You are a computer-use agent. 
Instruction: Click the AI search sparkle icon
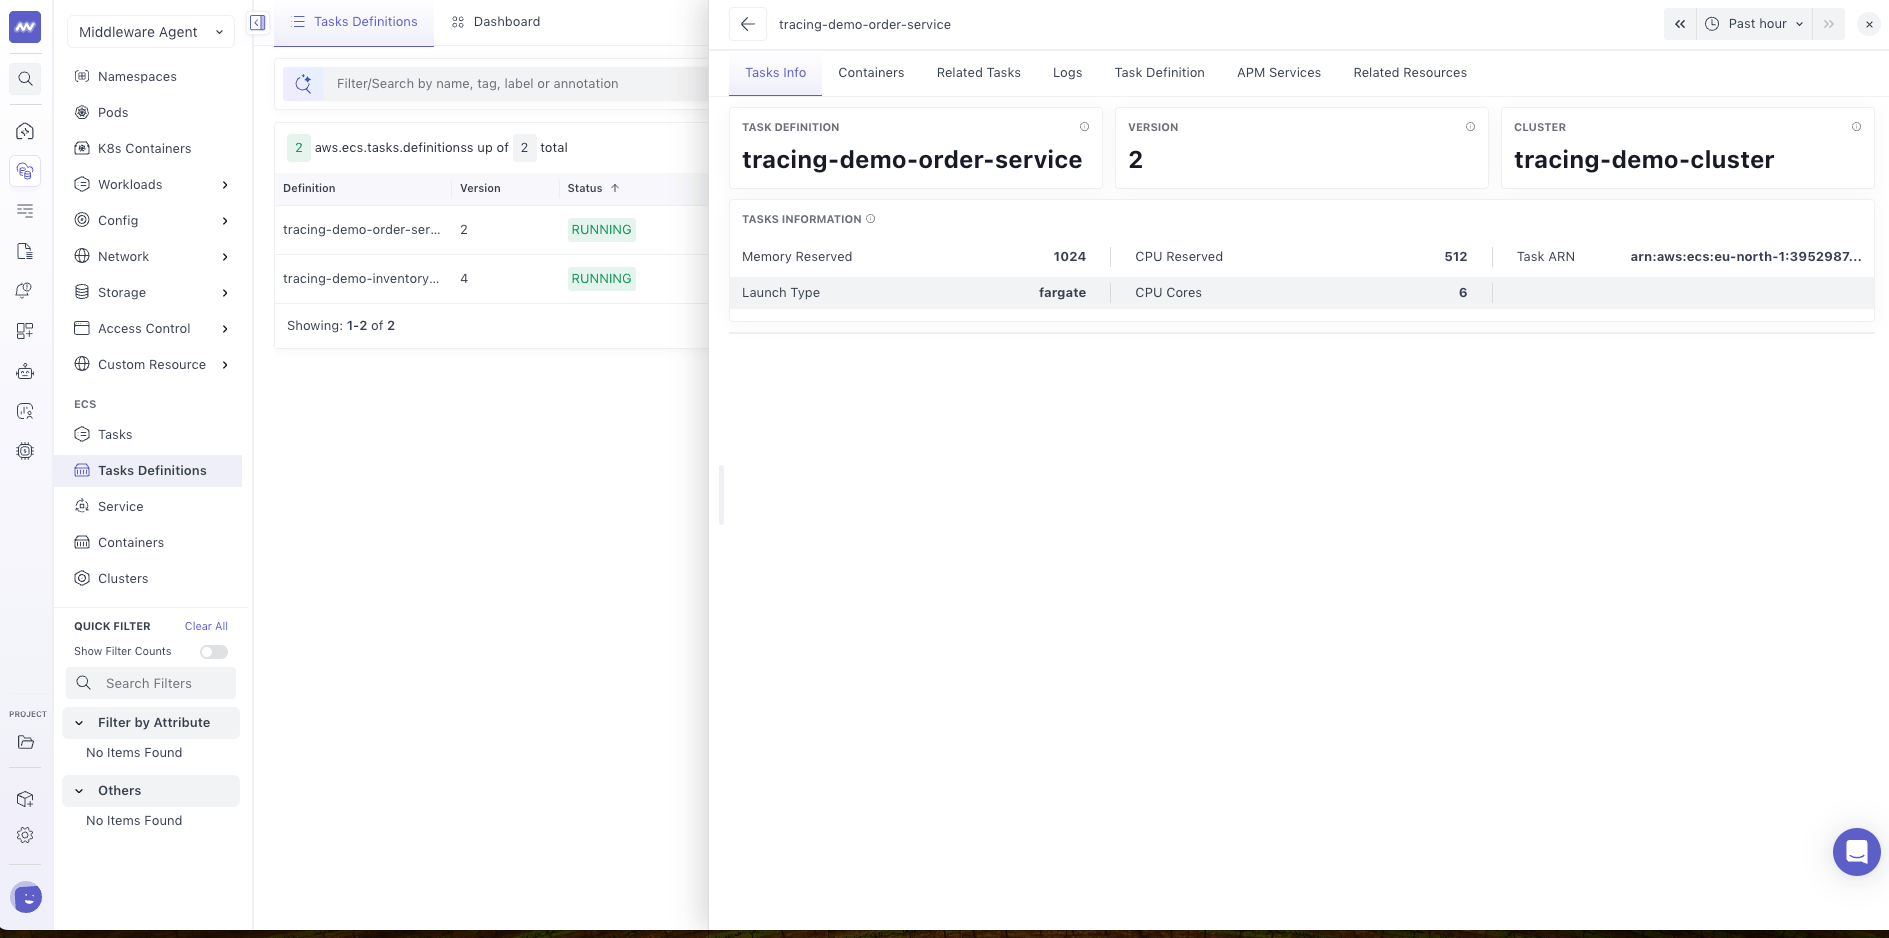click(303, 84)
